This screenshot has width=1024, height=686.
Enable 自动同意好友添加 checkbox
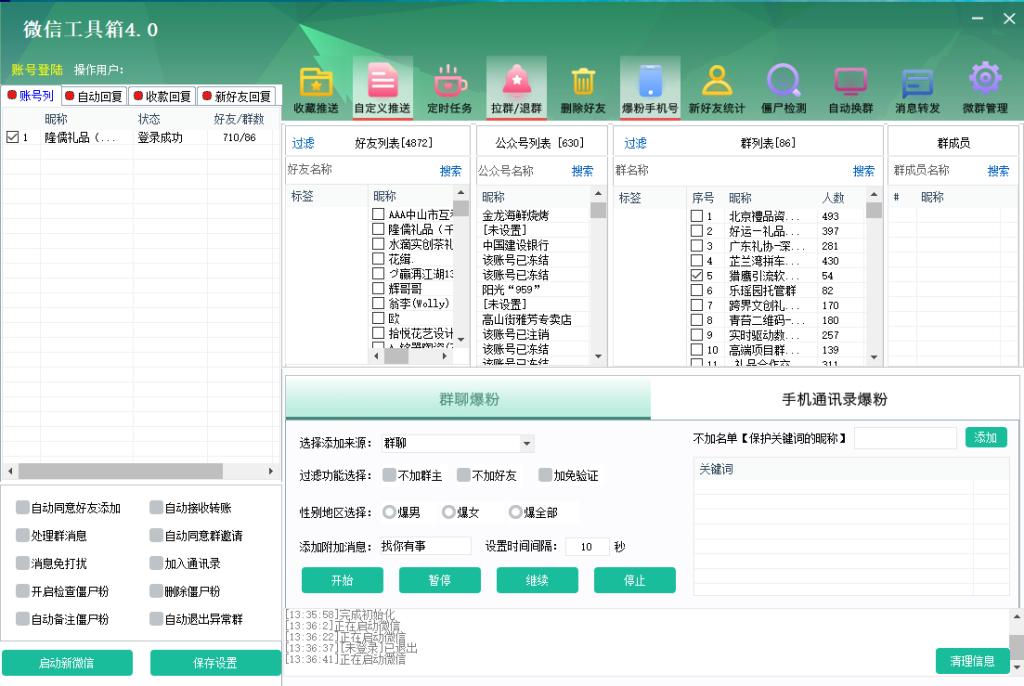(x=23, y=508)
